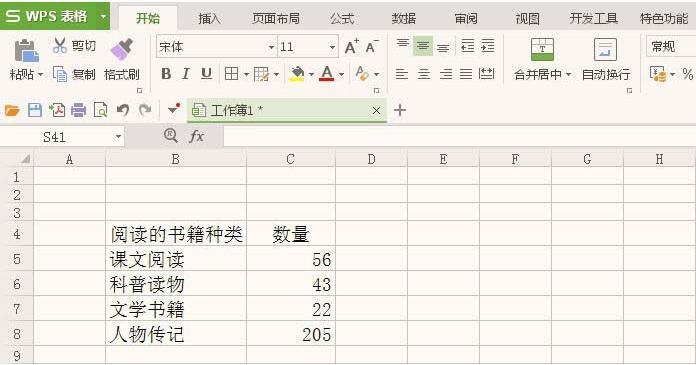Image resolution: width=696 pixels, height=365 pixels.
Task: Open the font name dropdown (宋体)
Action: (x=271, y=47)
